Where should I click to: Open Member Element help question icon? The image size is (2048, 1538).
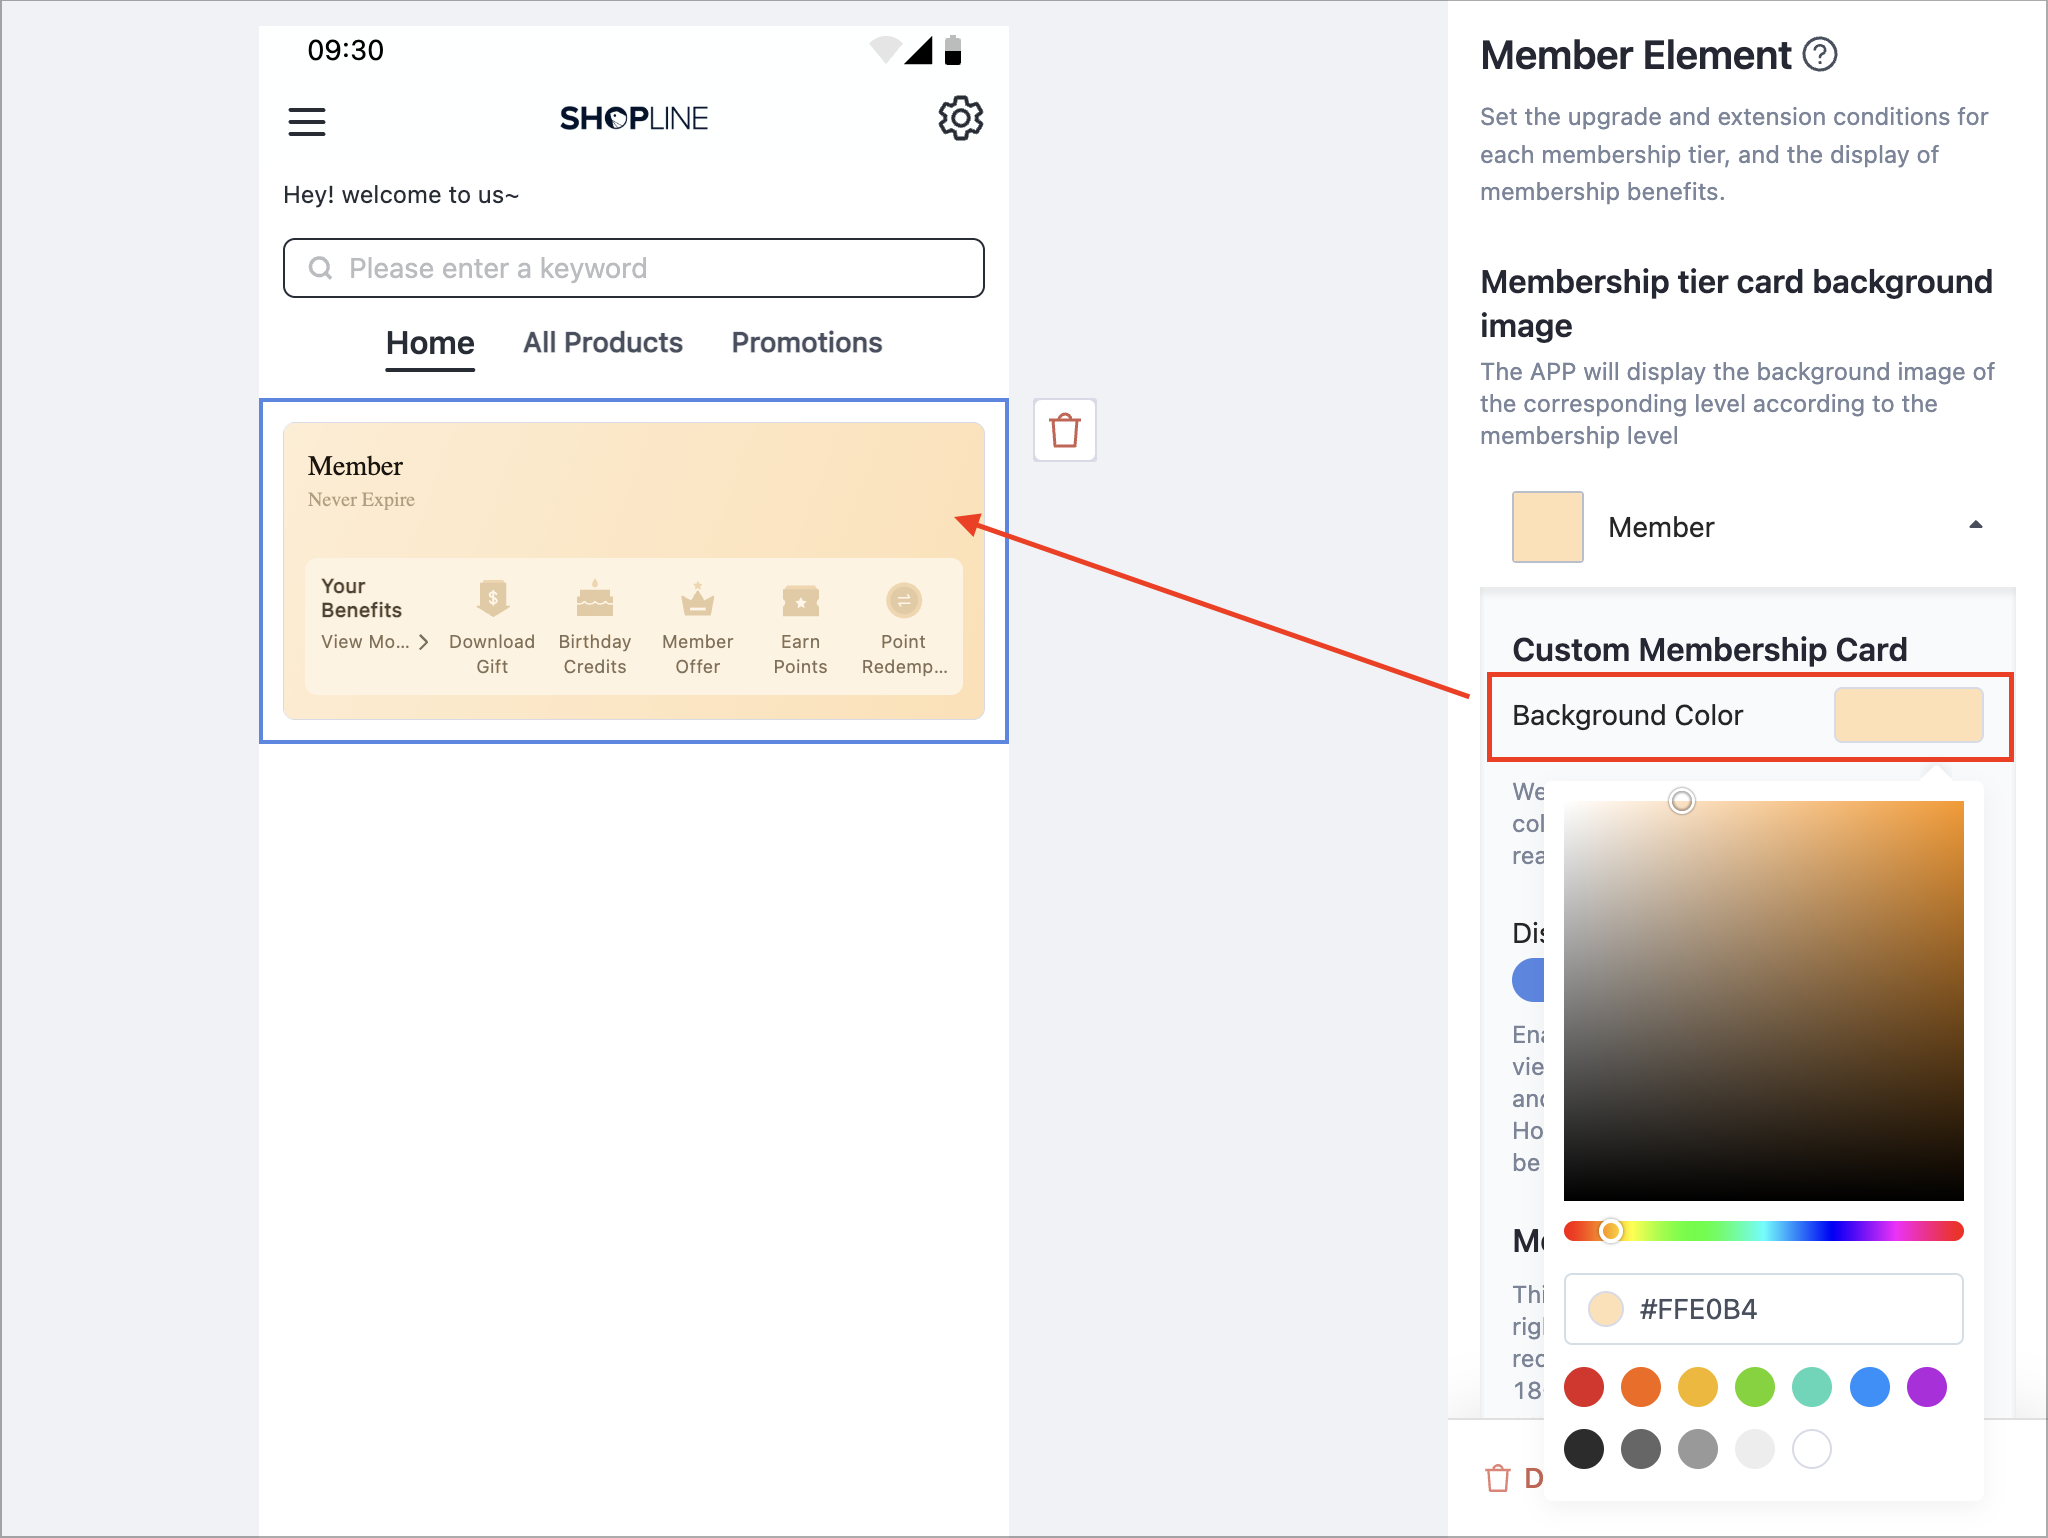click(x=1820, y=55)
